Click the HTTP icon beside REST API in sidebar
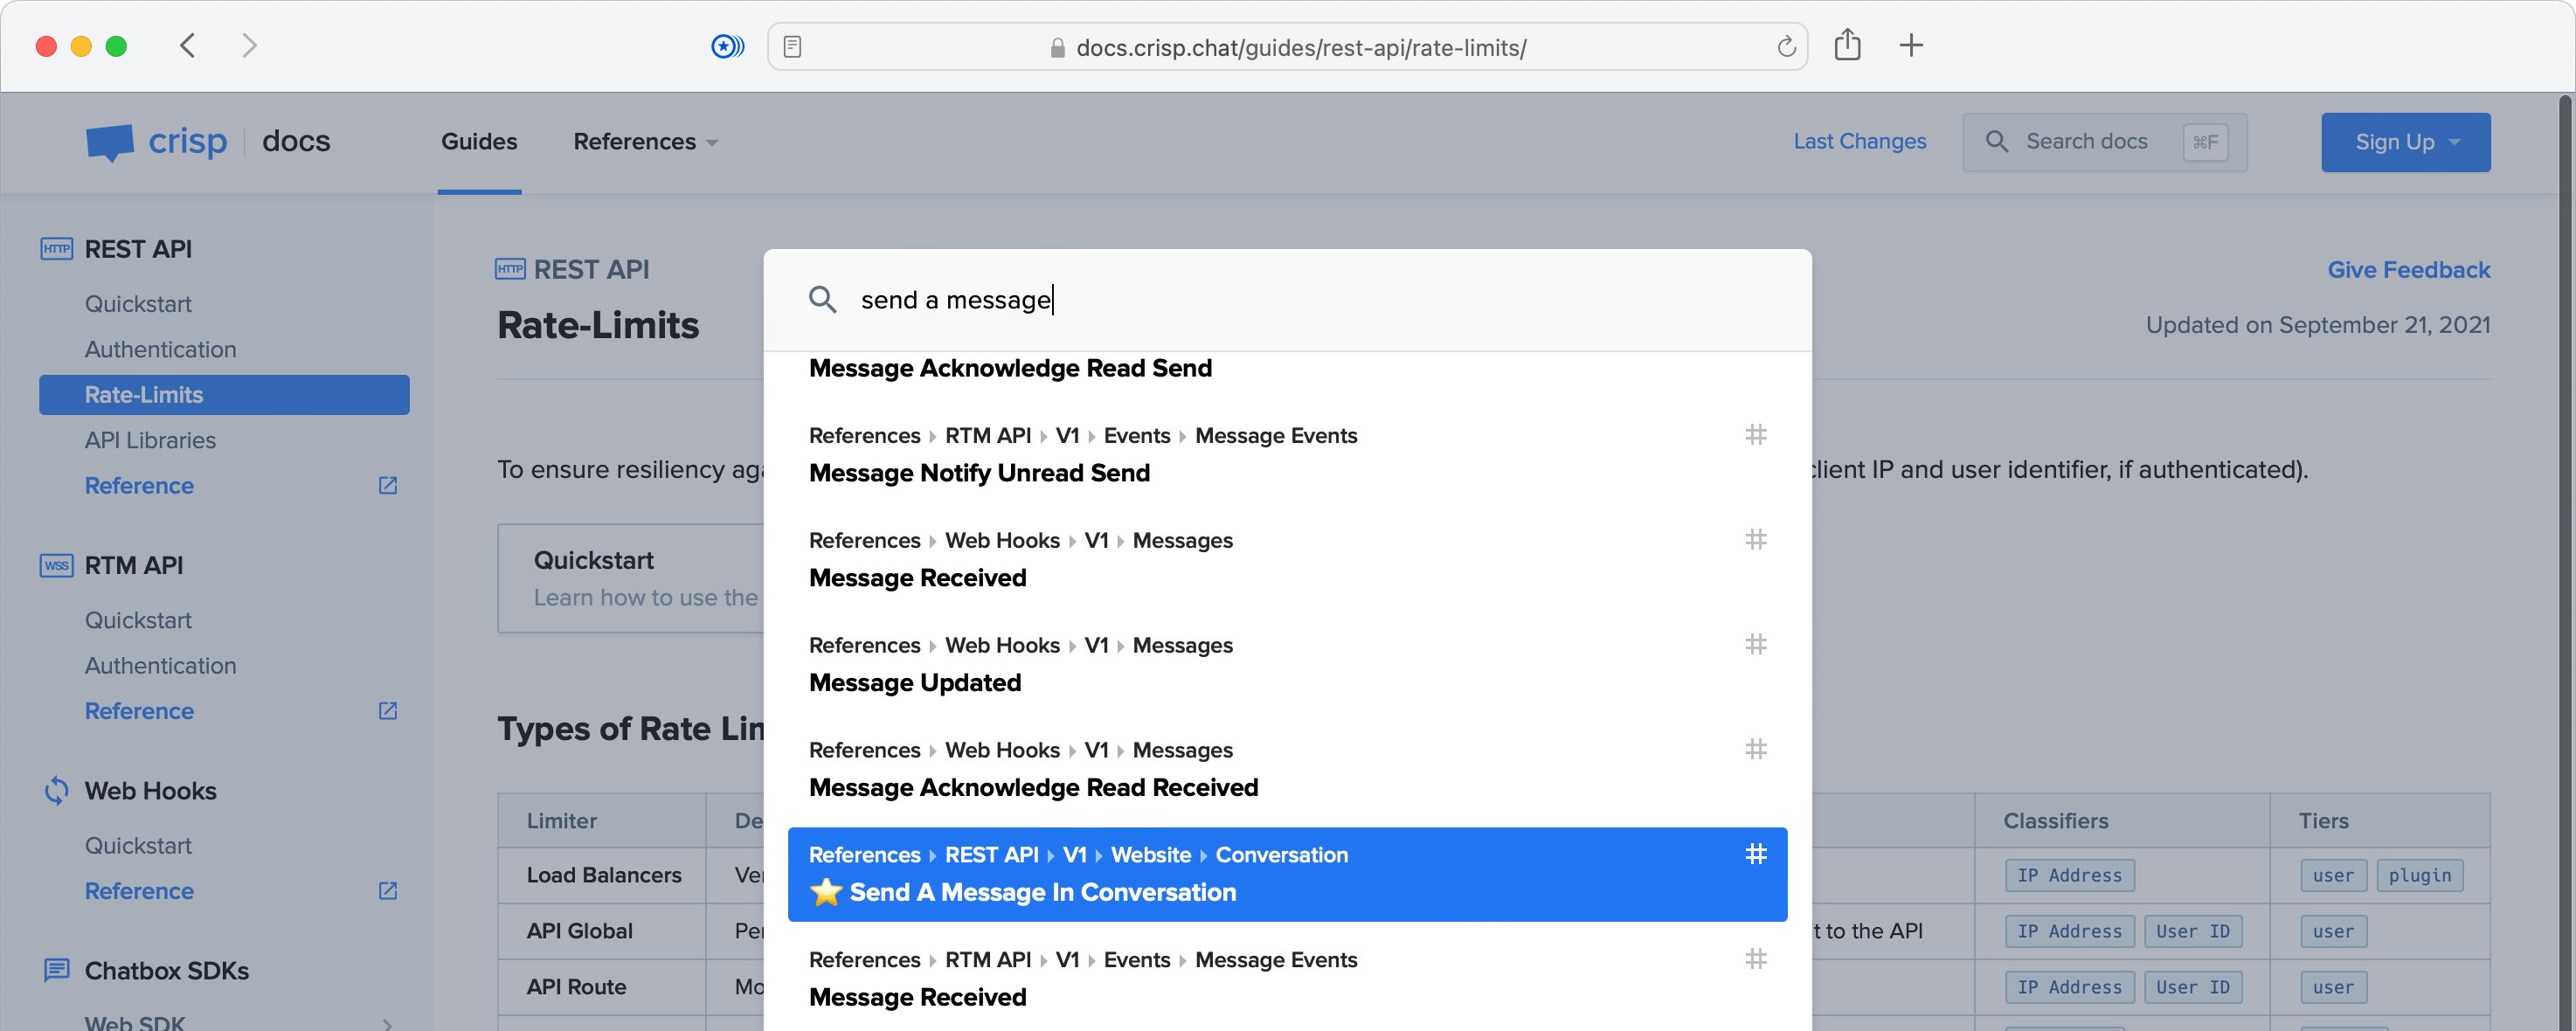 click(56, 249)
